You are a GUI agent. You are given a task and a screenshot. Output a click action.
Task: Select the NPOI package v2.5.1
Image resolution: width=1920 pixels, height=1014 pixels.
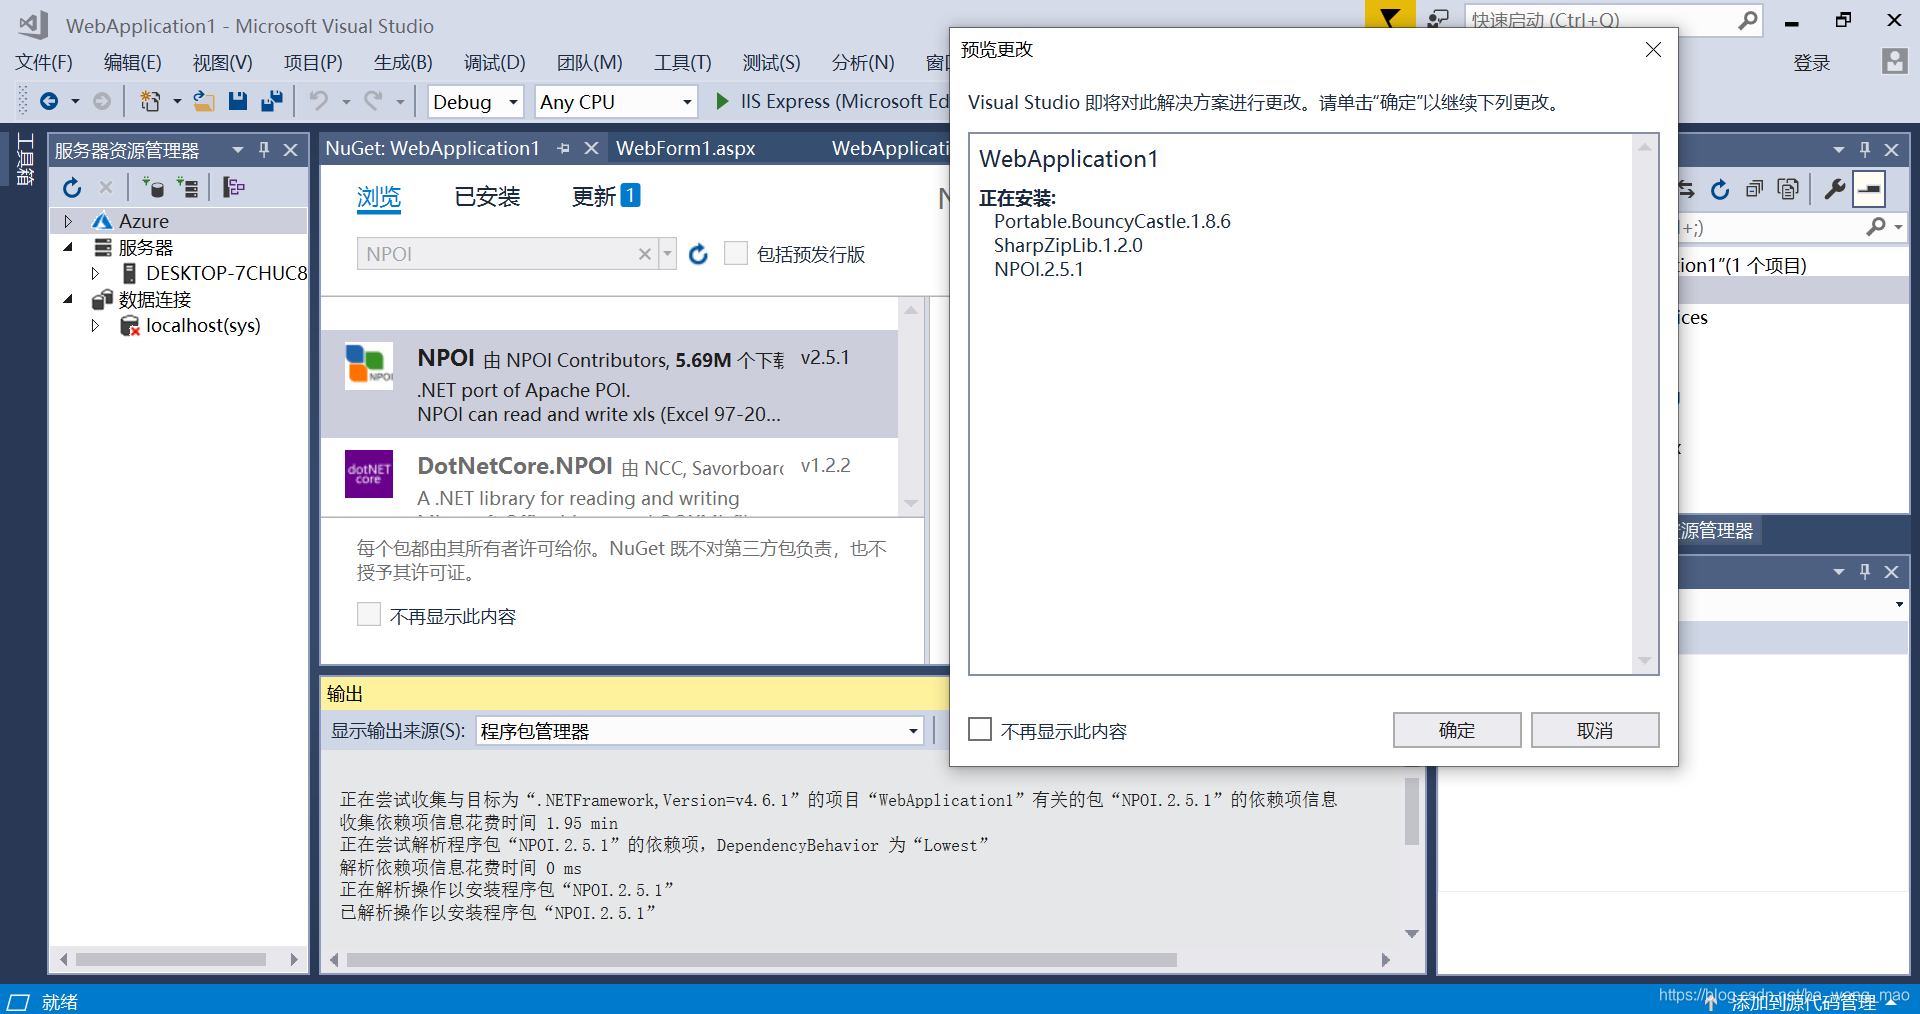609,384
